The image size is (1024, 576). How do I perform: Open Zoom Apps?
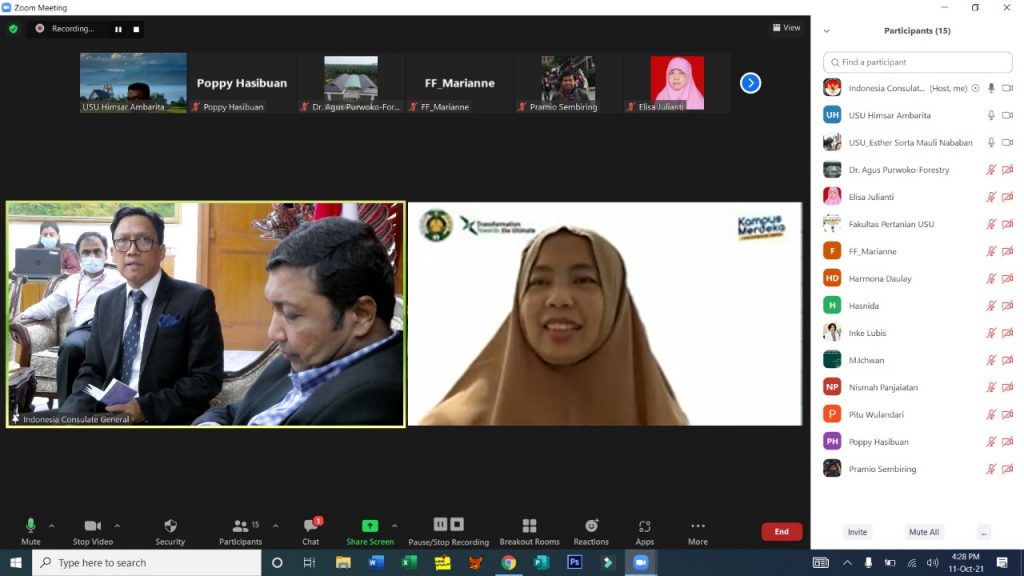coord(645,526)
